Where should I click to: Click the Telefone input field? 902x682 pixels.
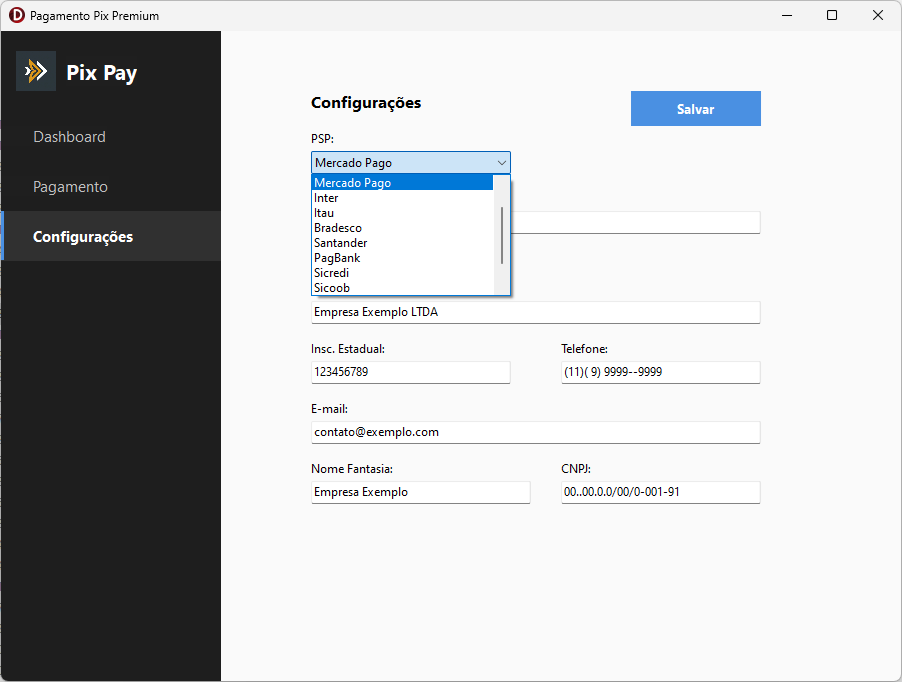tap(660, 372)
